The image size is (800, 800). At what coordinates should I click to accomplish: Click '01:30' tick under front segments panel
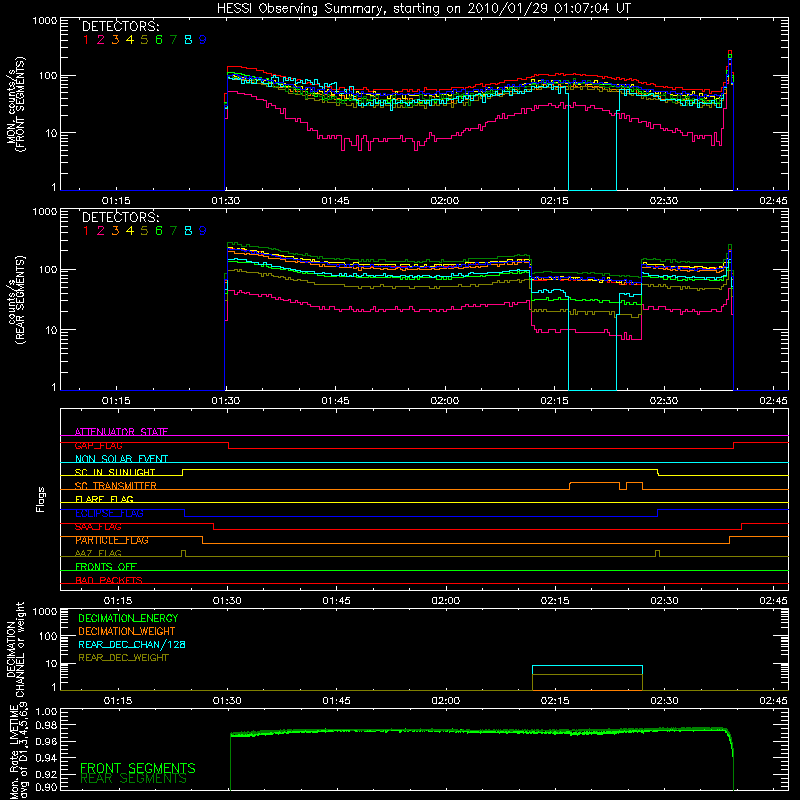click(x=226, y=201)
